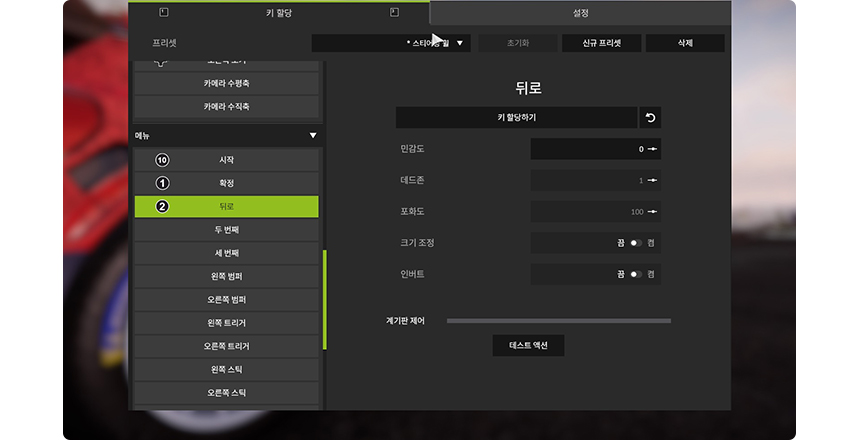Click the 계기판 제어 progress bar

(x=558, y=321)
